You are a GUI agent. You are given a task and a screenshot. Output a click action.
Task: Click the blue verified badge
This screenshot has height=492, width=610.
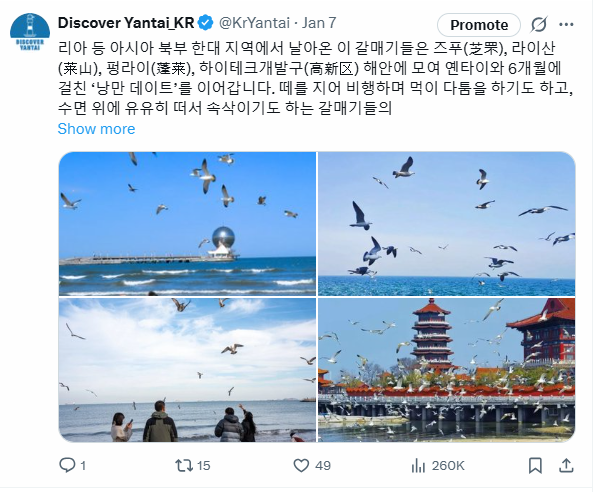click(x=206, y=23)
